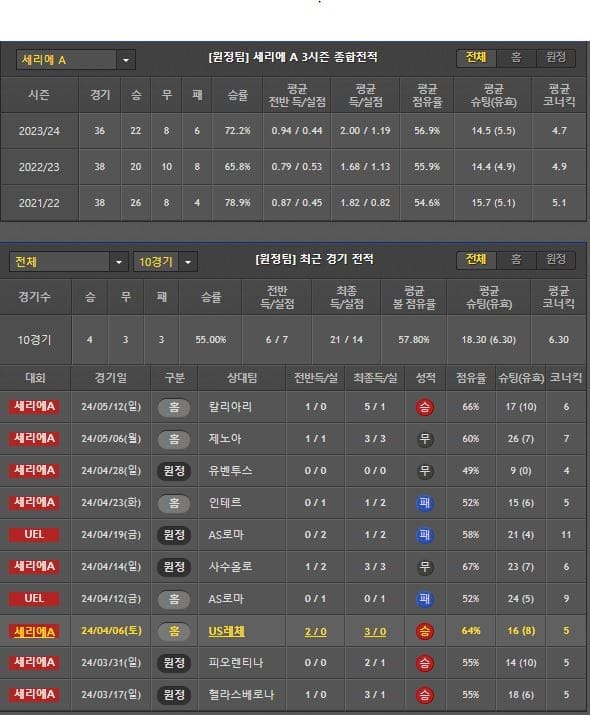Screen dimensions: 590x715
Task: Open the 세리에 A league dropdown
Action: tap(76, 60)
